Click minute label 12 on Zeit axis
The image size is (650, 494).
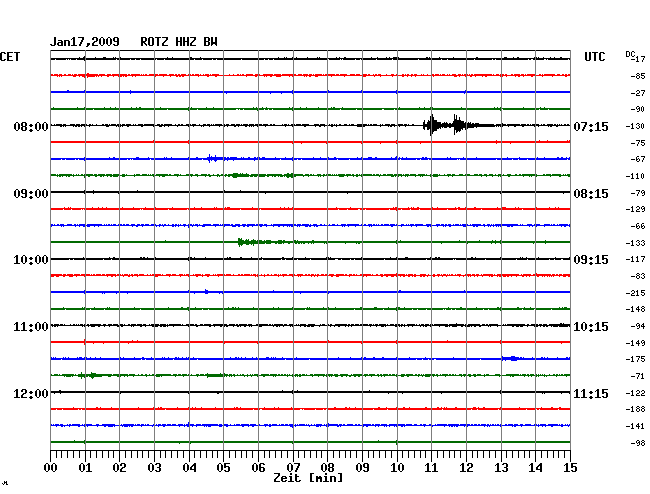466,468
